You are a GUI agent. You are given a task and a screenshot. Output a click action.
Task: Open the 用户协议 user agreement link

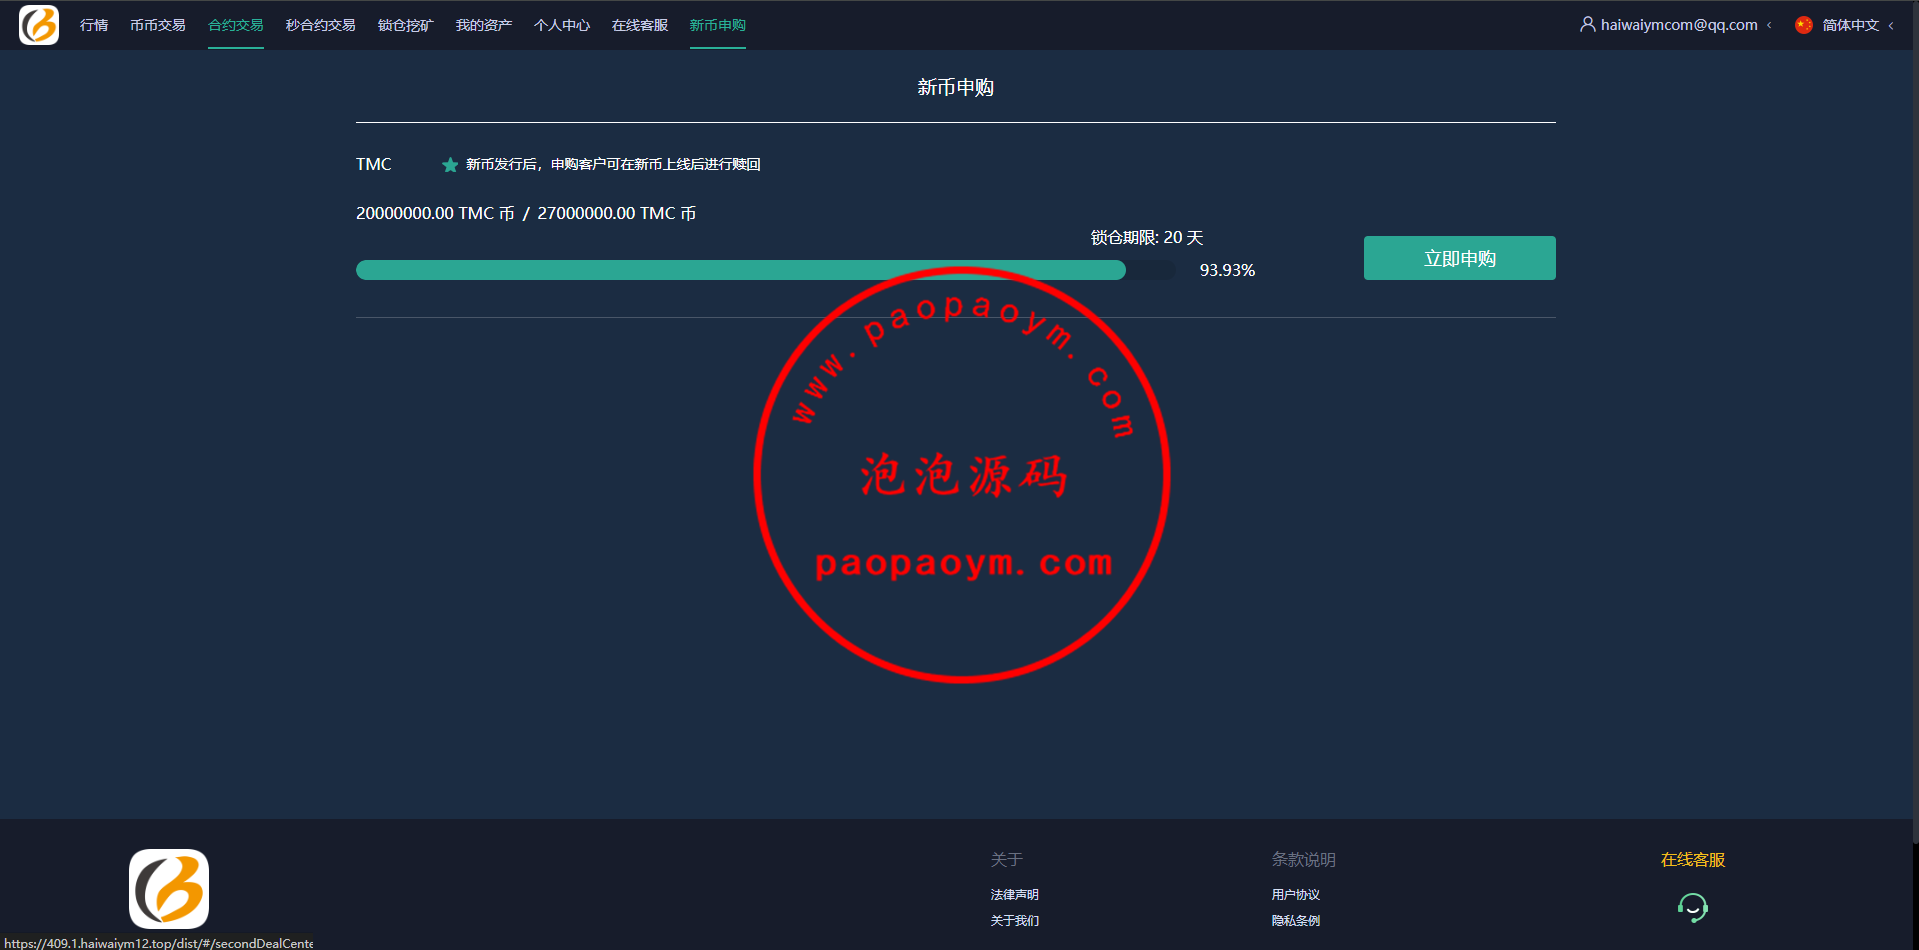point(1296,895)
